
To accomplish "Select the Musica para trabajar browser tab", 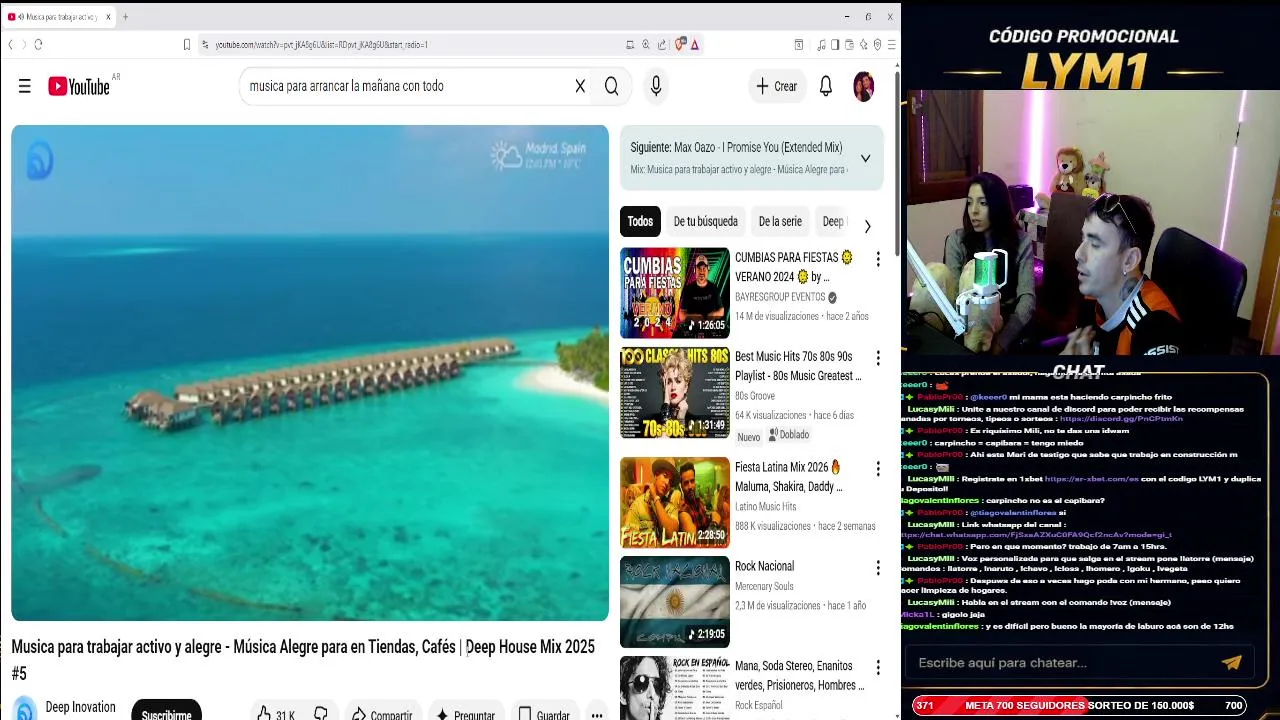I will (x=58, y=17).
